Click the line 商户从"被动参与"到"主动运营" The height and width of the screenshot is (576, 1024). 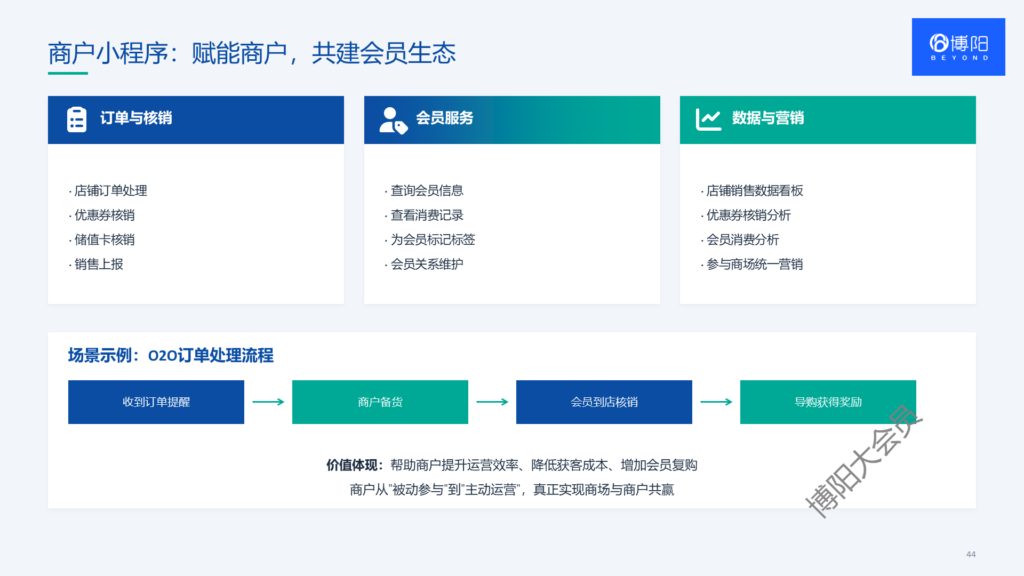[x=512, y=490]
